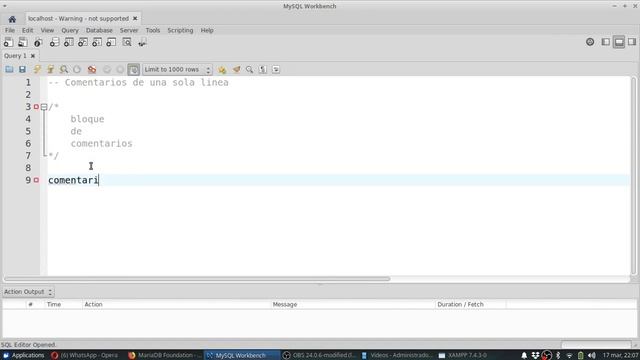Toggle the right sidebar panel
The width and height of the screenshot is (640, 360).
click(x=632, y=42)
